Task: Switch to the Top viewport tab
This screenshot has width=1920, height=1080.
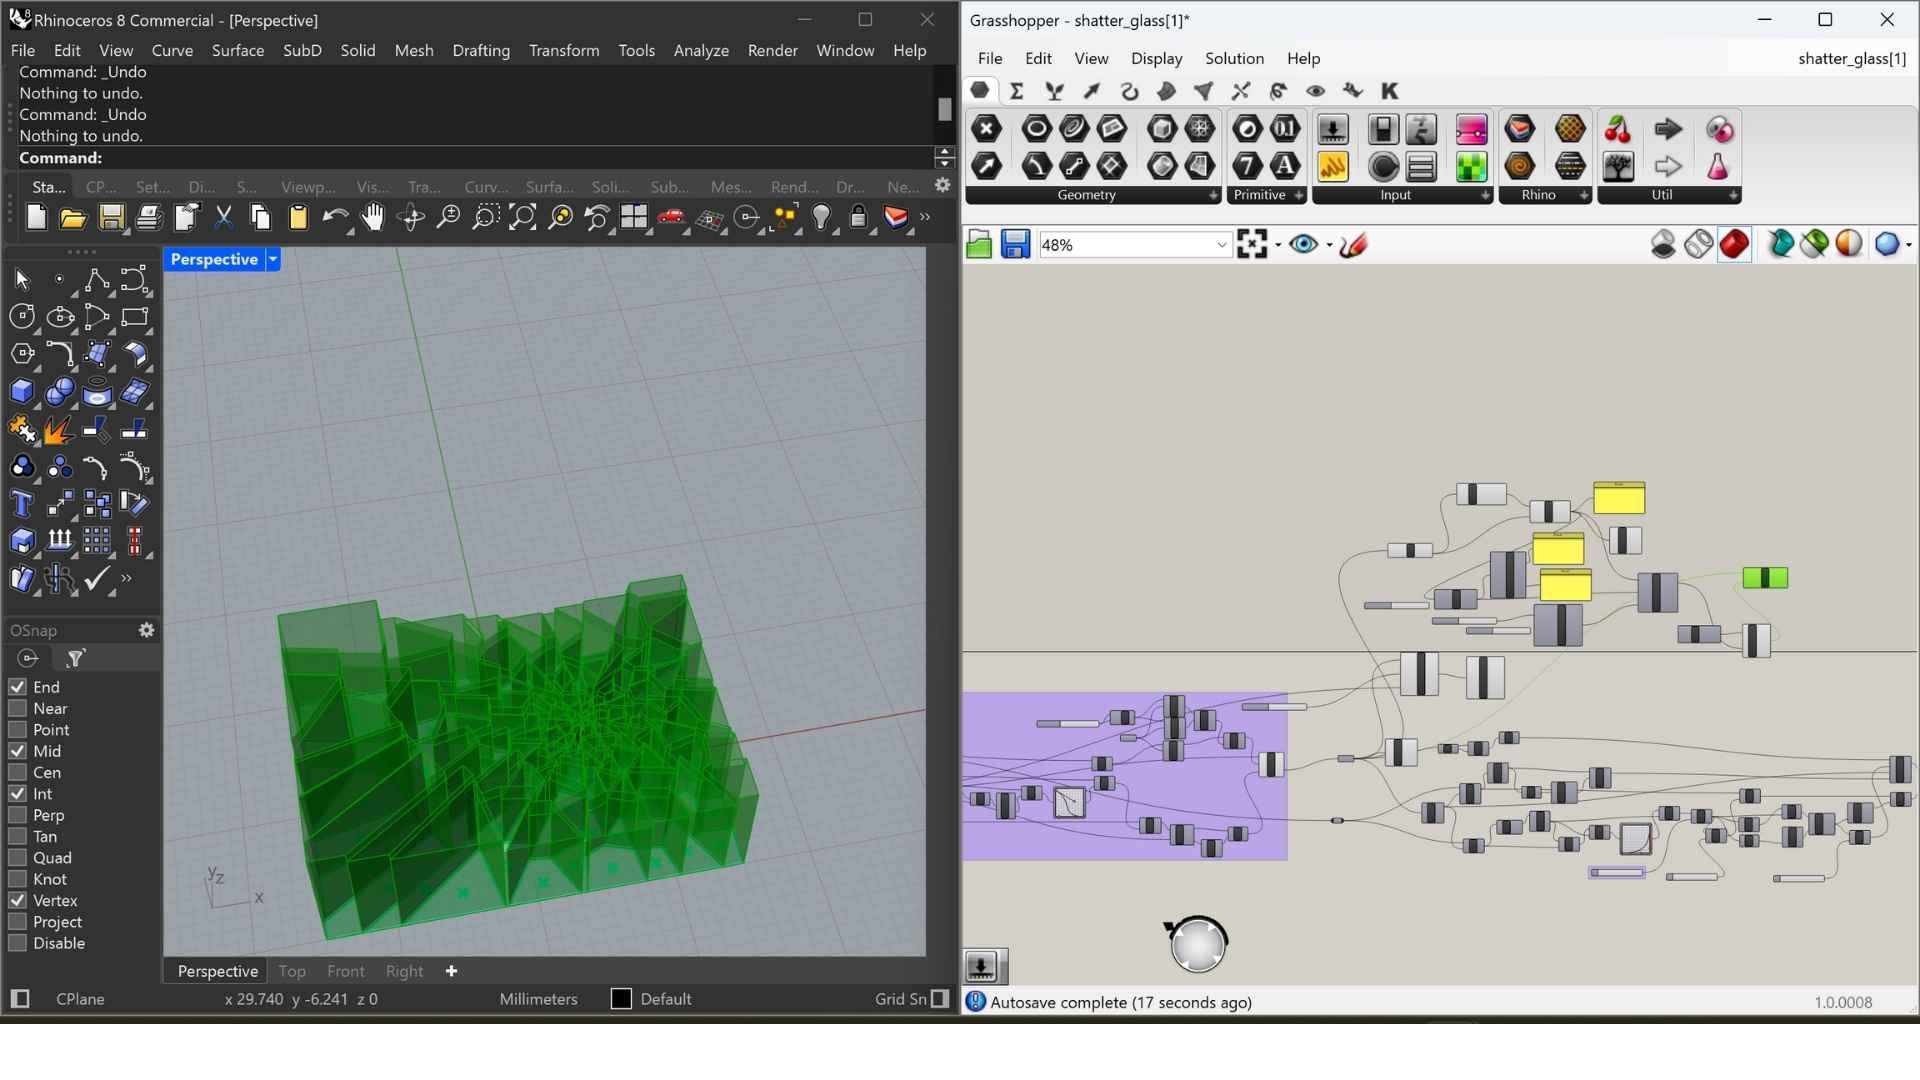Action: click(292, 971)
